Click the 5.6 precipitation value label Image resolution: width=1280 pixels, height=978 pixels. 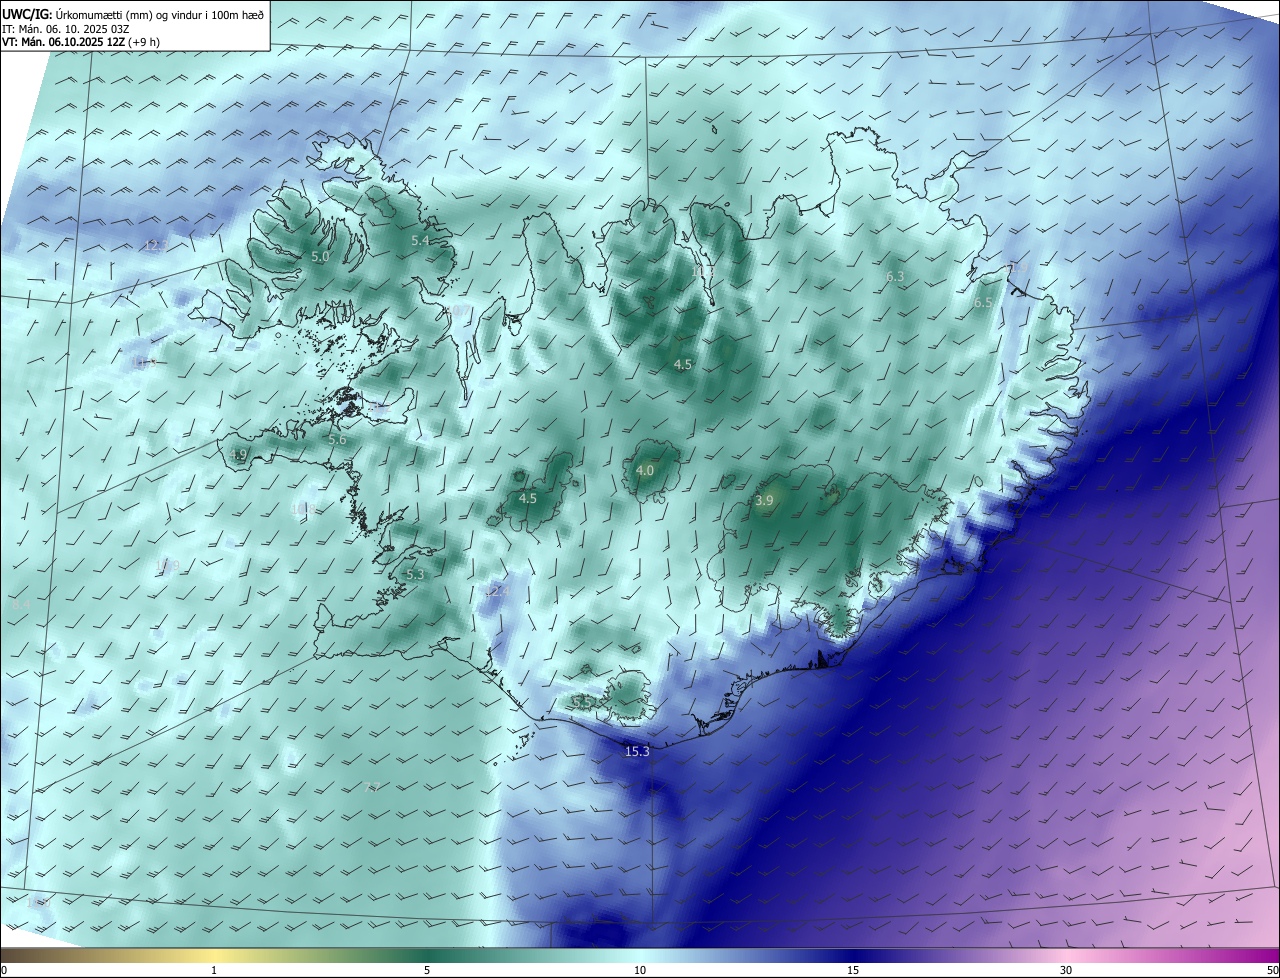click(x=337, y=440)
